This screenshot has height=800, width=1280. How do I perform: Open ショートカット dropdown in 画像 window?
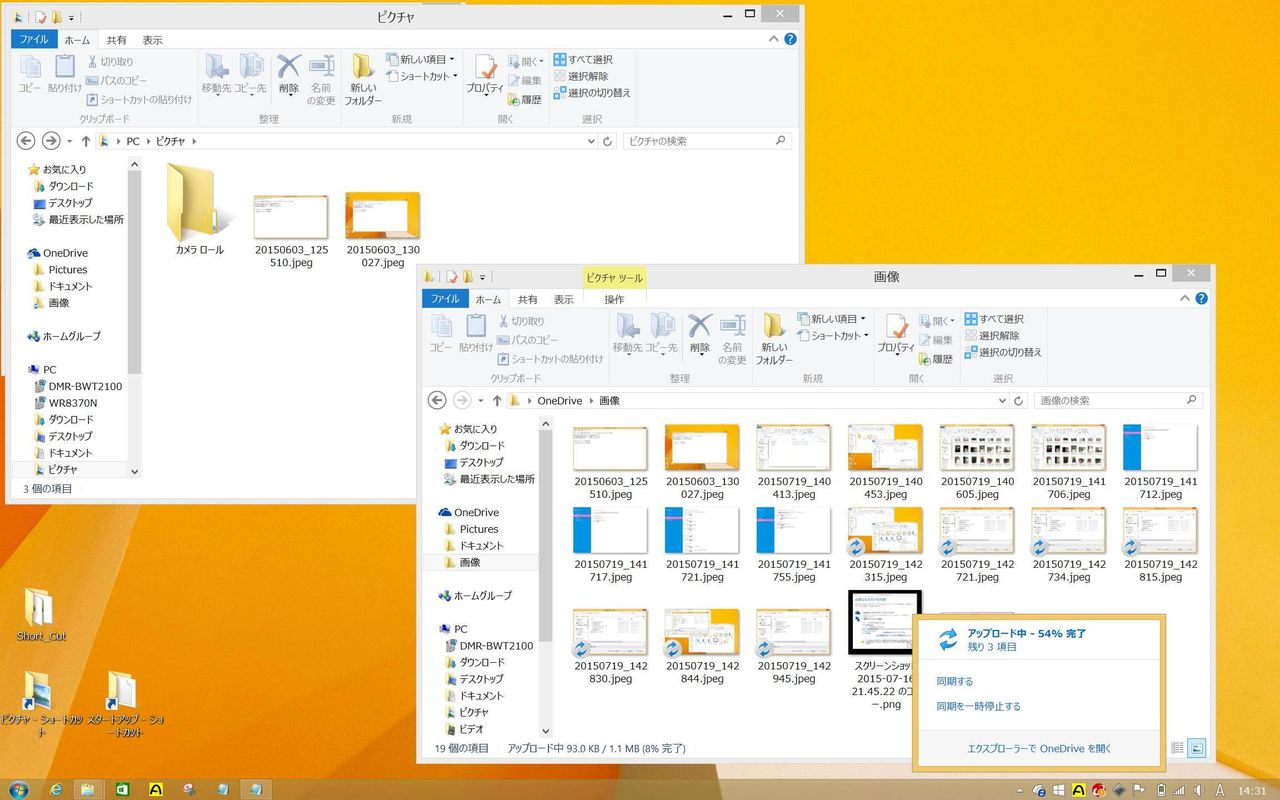833,336
